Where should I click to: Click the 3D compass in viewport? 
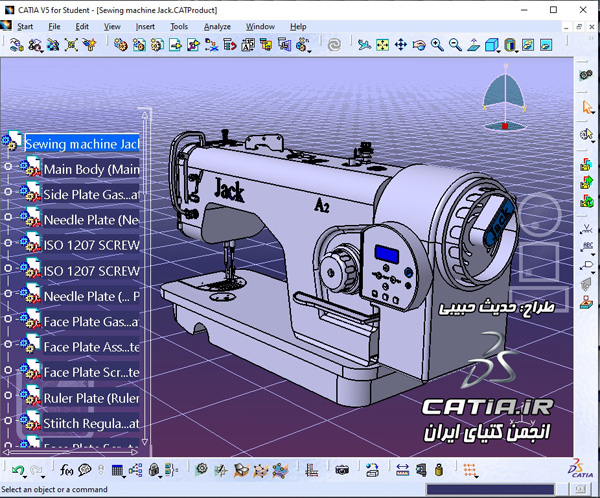(x=504, y=98)
